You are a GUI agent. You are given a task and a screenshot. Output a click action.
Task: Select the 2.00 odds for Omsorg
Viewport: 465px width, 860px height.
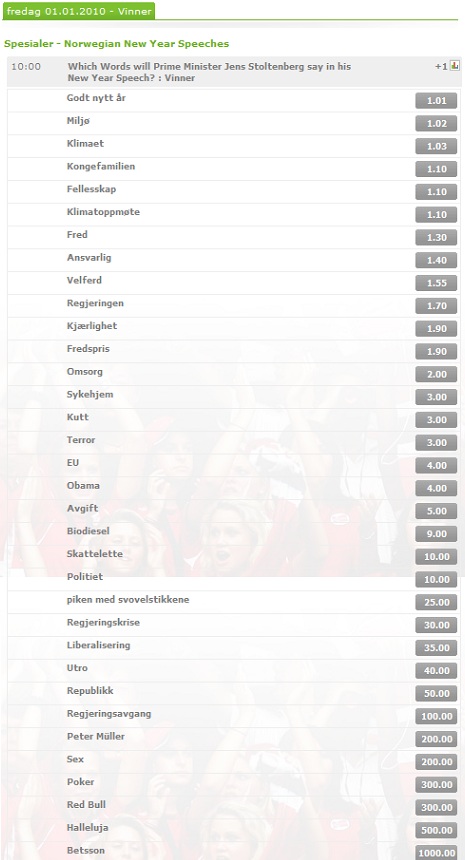(436, 375)
